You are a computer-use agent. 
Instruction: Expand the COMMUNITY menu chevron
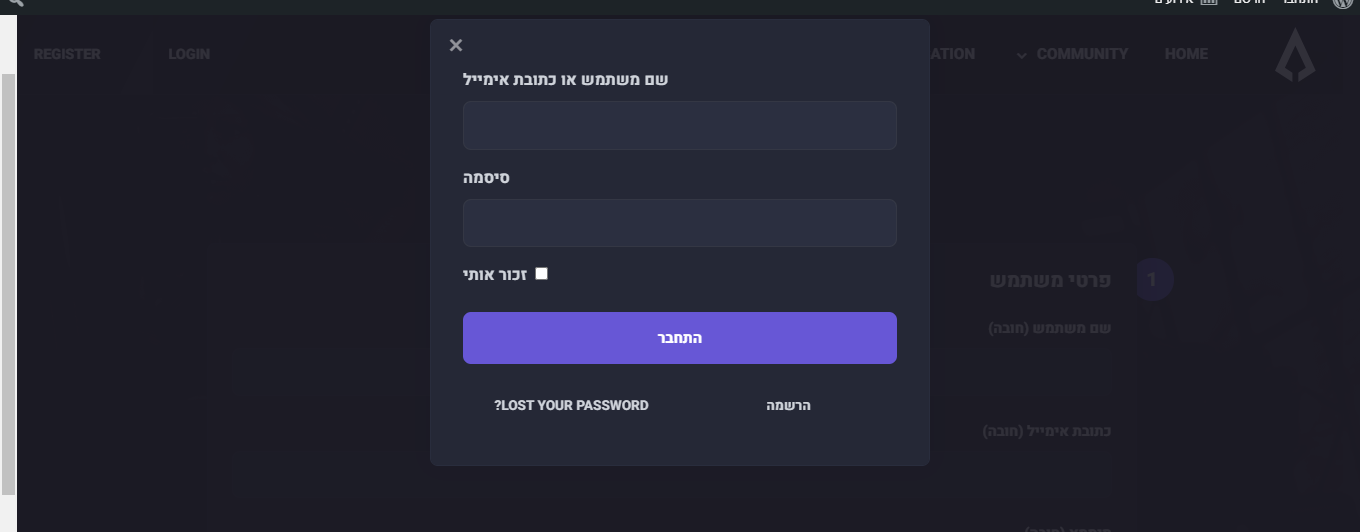(1021, 55)
